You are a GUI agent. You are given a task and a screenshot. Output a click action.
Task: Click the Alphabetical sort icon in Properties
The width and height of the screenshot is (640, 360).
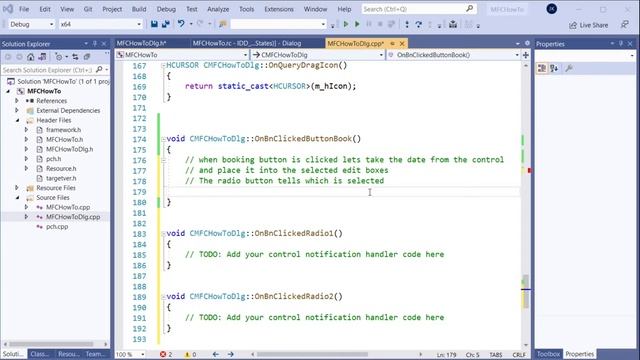554,69
